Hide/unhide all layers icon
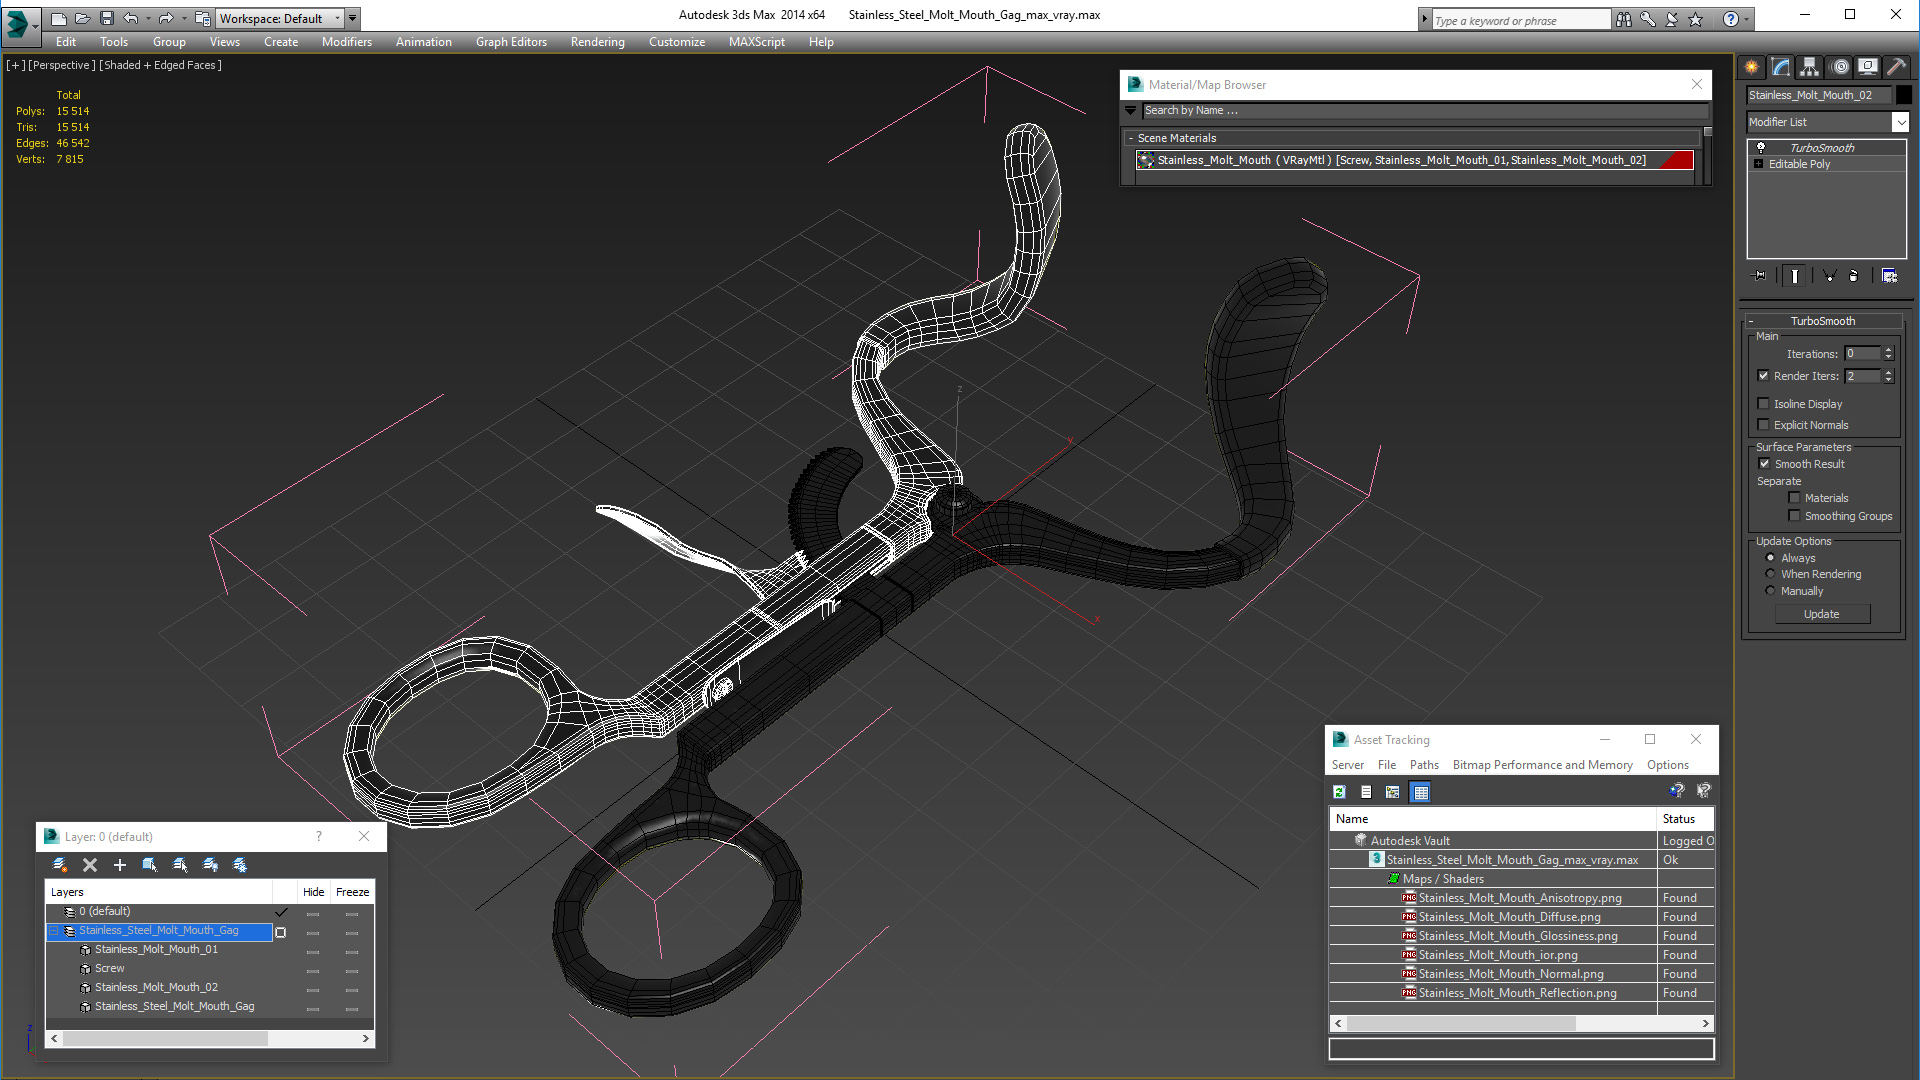 210,865
